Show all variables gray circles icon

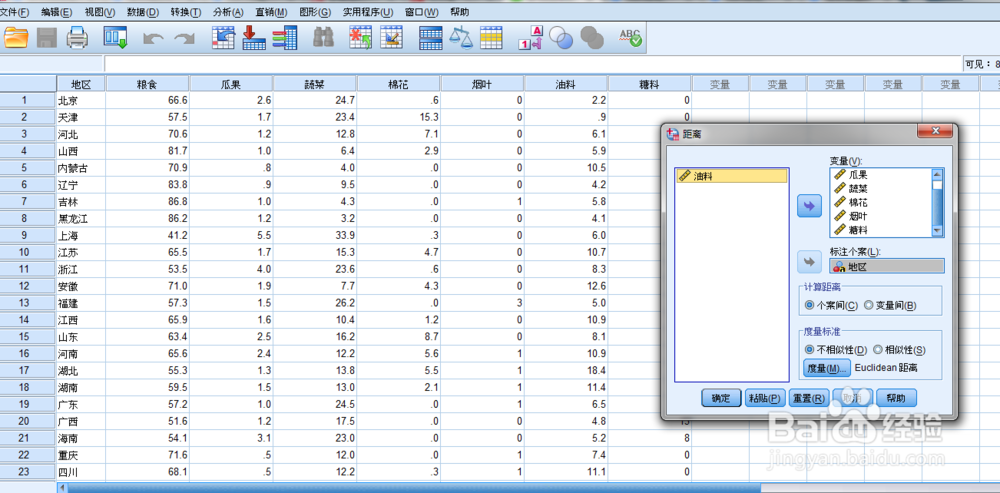(592, 38)
